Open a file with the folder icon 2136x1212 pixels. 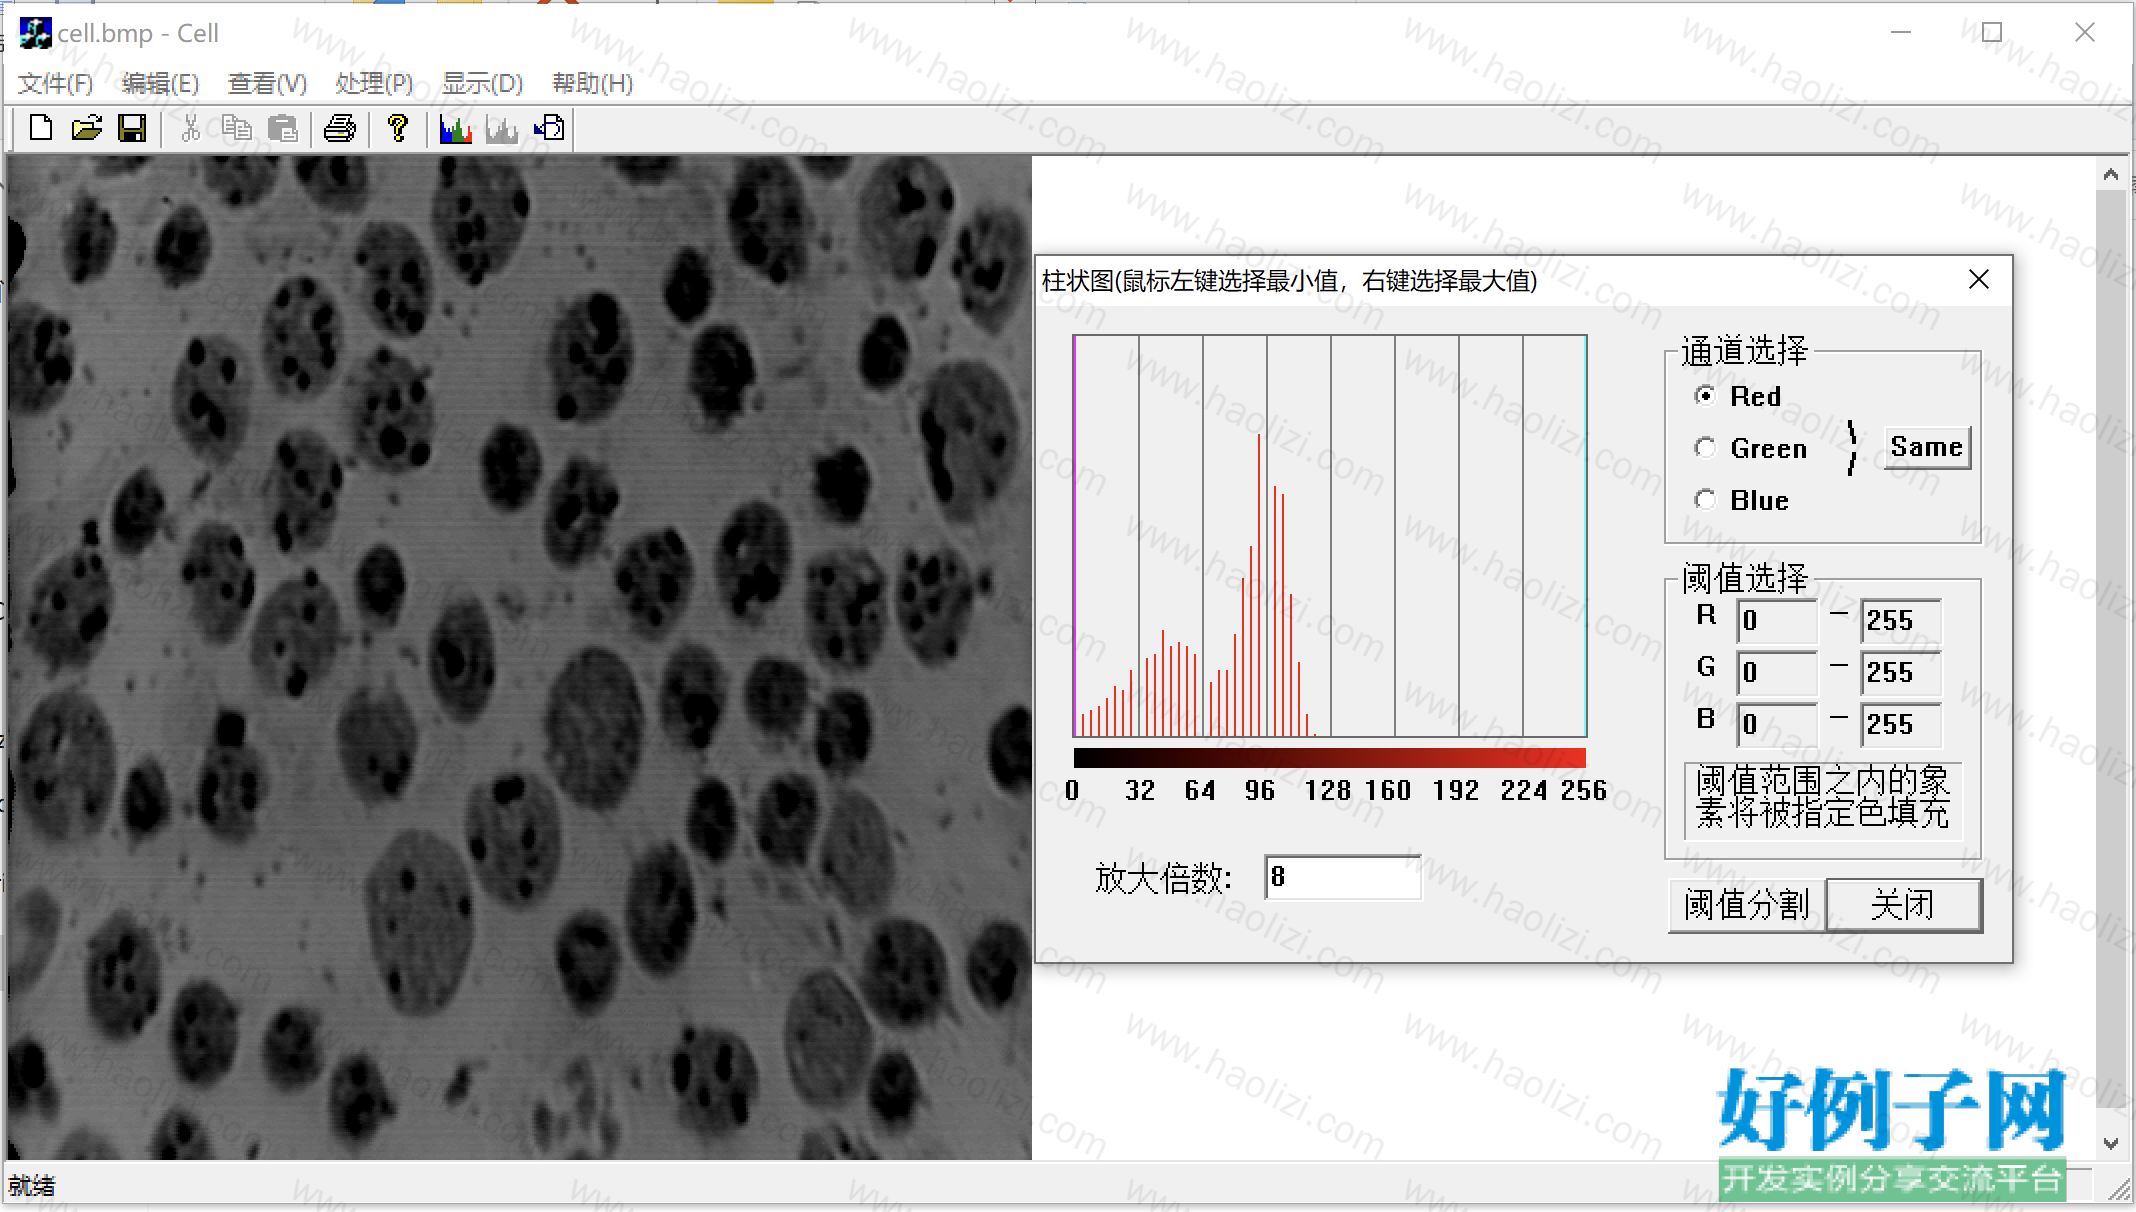point(87,129)
